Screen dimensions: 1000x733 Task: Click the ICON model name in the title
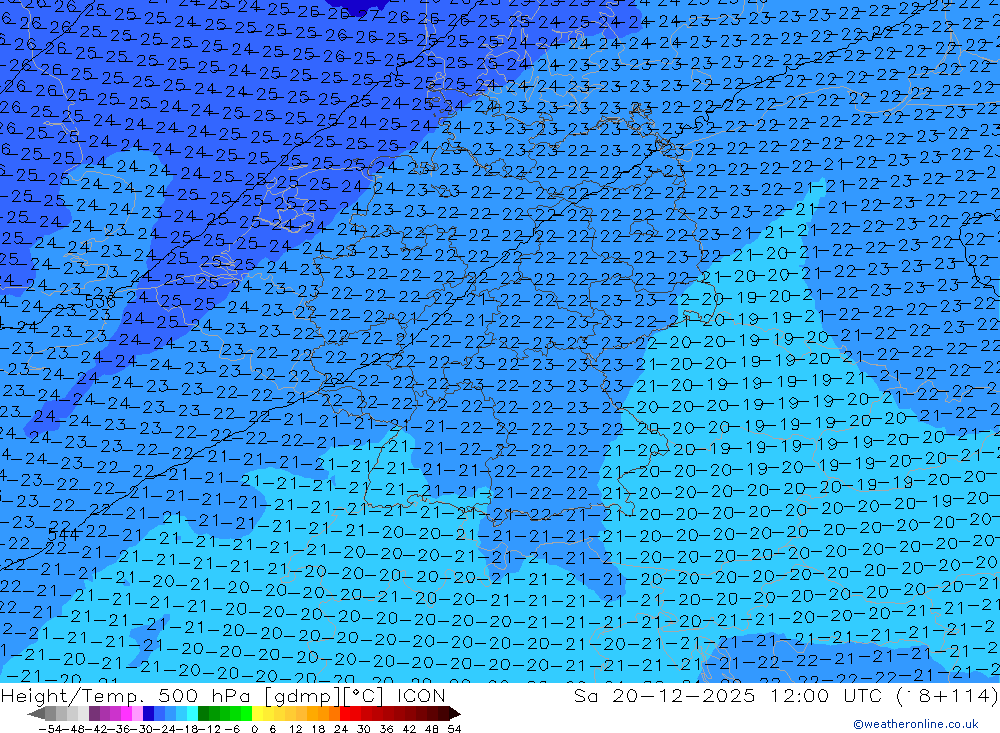point(421,695)
